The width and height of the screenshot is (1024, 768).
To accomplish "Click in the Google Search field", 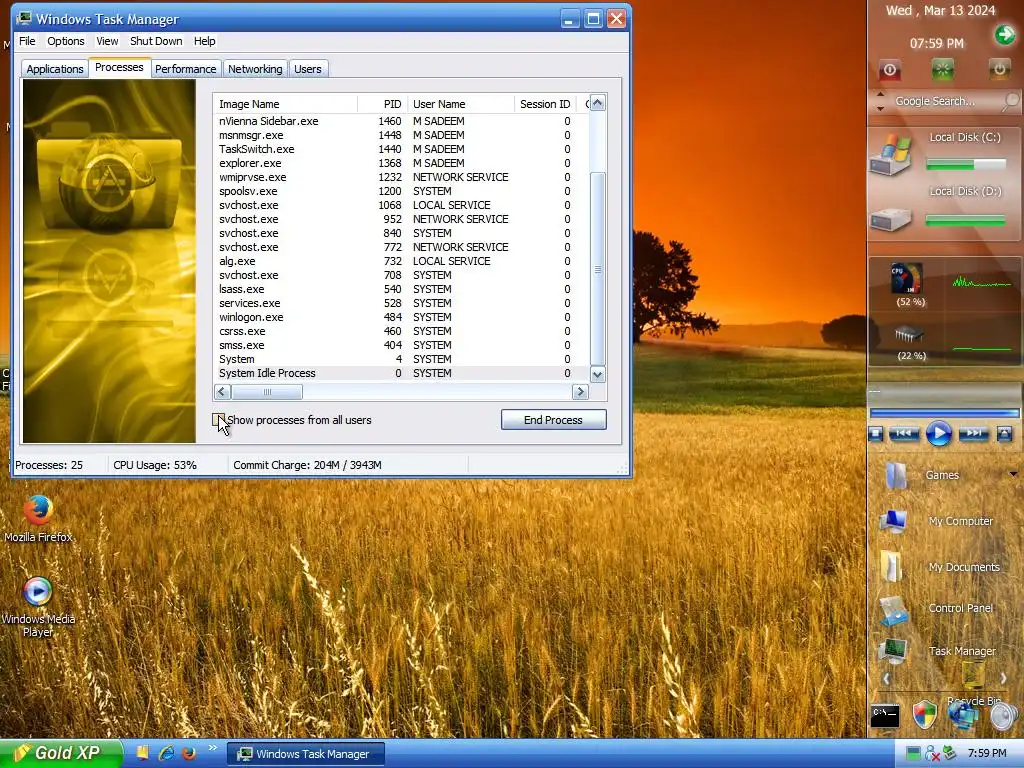I will [x=943, y=101].
